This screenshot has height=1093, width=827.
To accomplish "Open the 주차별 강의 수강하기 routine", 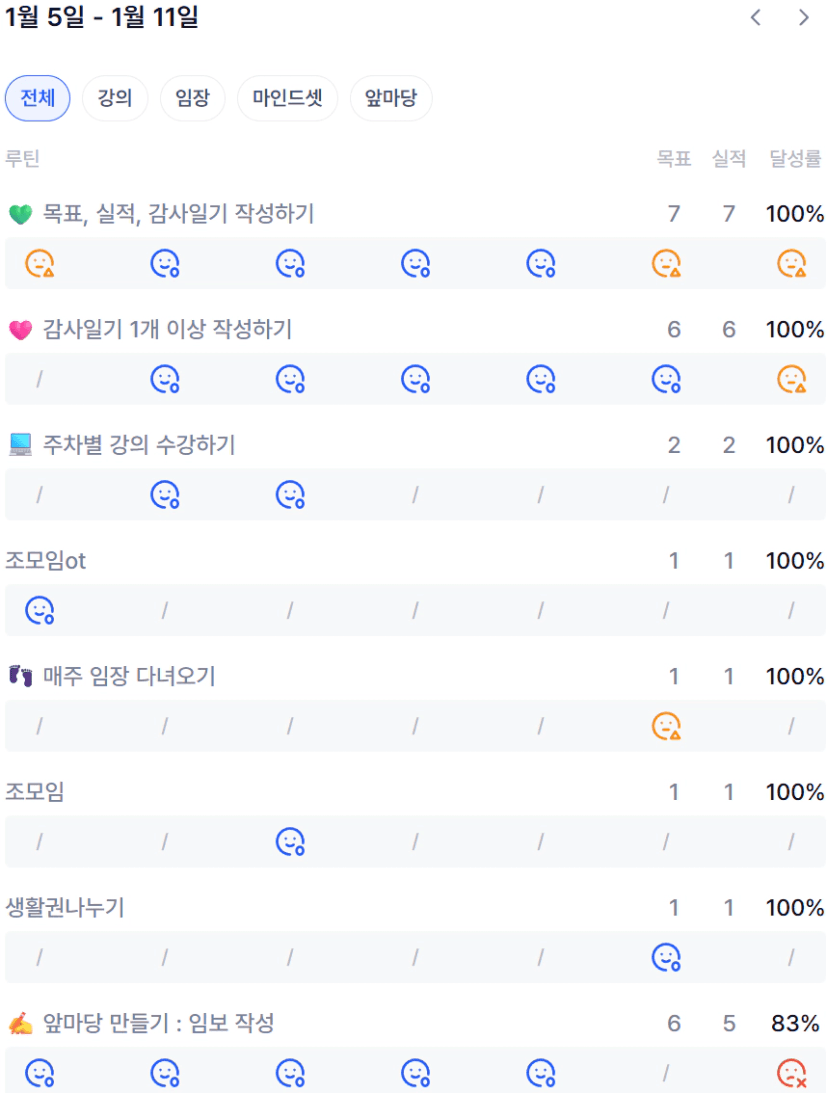I will pyautogui.click(x=139, y=445).
